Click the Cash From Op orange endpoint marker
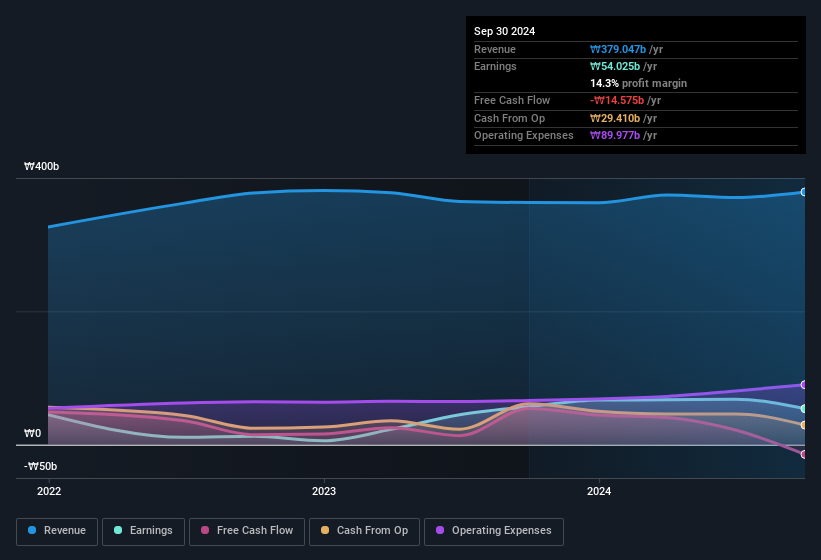821x560 pixels. pos(803,425)
